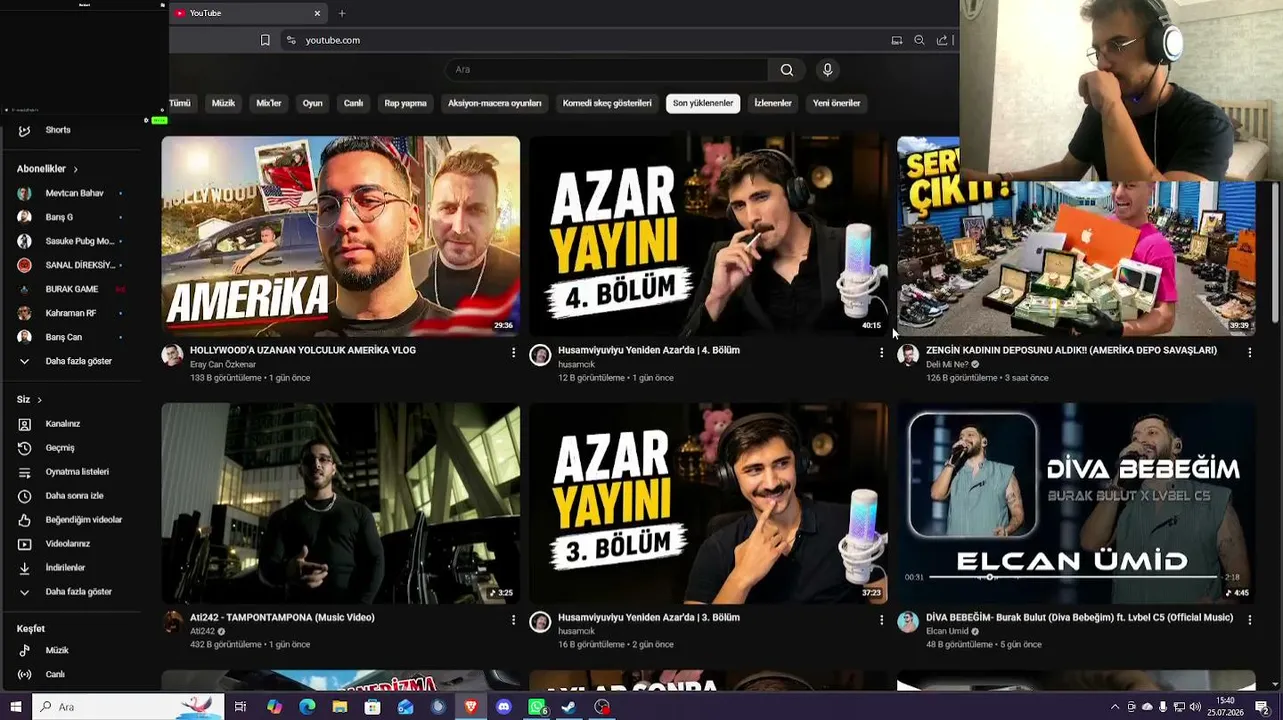Select the Mix'ler filter chip
This screenshot has width=1283, height=720.
coord(269,103)
